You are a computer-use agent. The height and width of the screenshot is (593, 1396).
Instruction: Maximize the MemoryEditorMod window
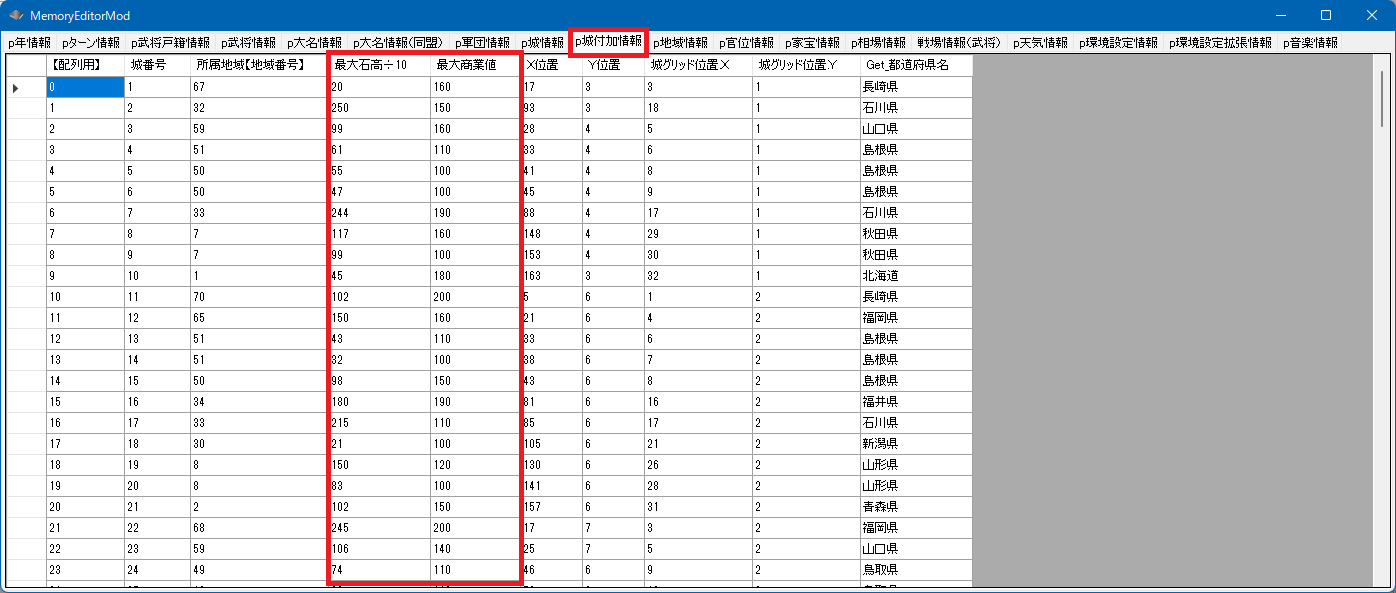pos(1325,16)
